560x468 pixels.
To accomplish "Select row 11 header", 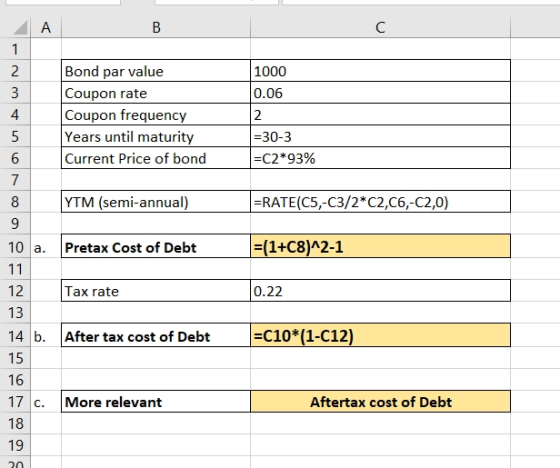I will (x=15, y=269).
